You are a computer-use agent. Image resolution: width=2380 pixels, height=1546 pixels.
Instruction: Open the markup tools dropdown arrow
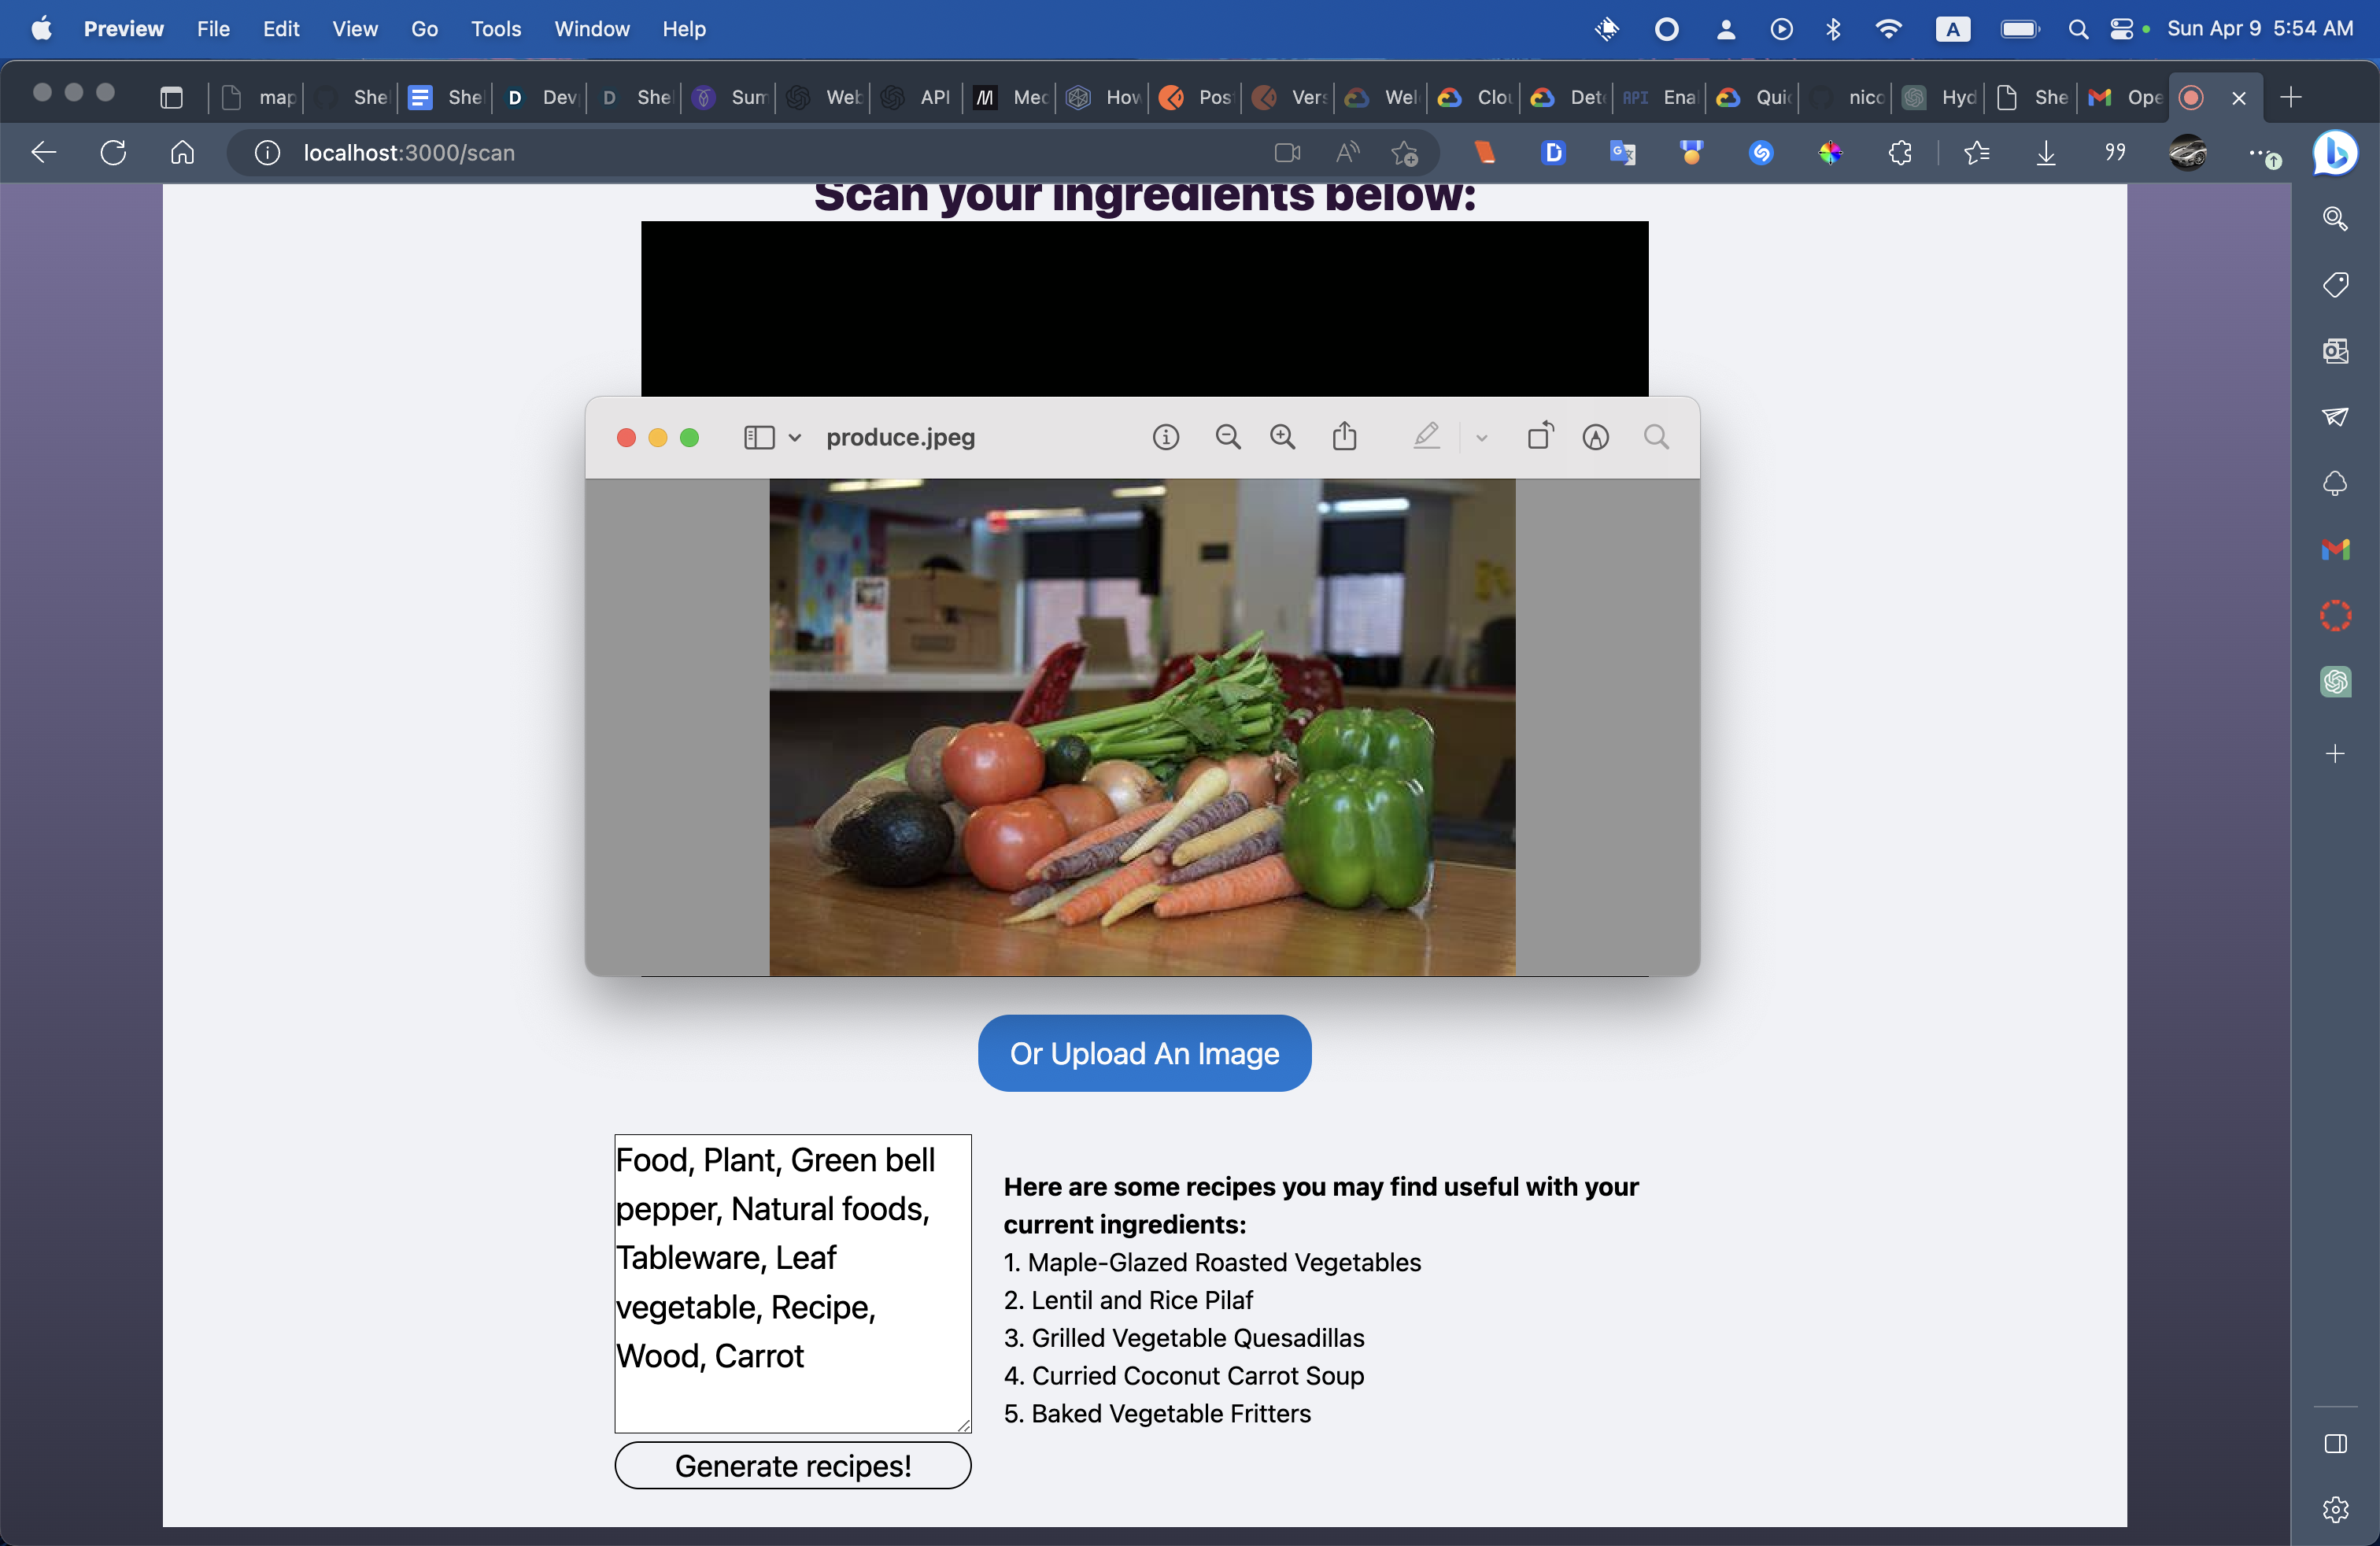[1482, 438]
